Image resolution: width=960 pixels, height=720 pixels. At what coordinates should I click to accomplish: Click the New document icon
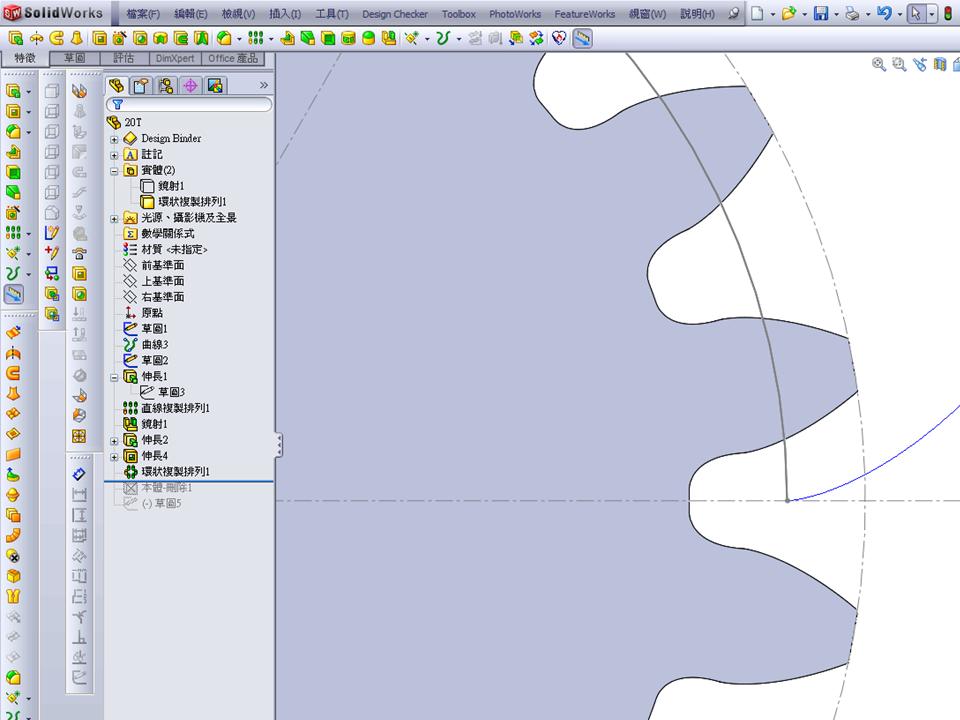point(757,13)
